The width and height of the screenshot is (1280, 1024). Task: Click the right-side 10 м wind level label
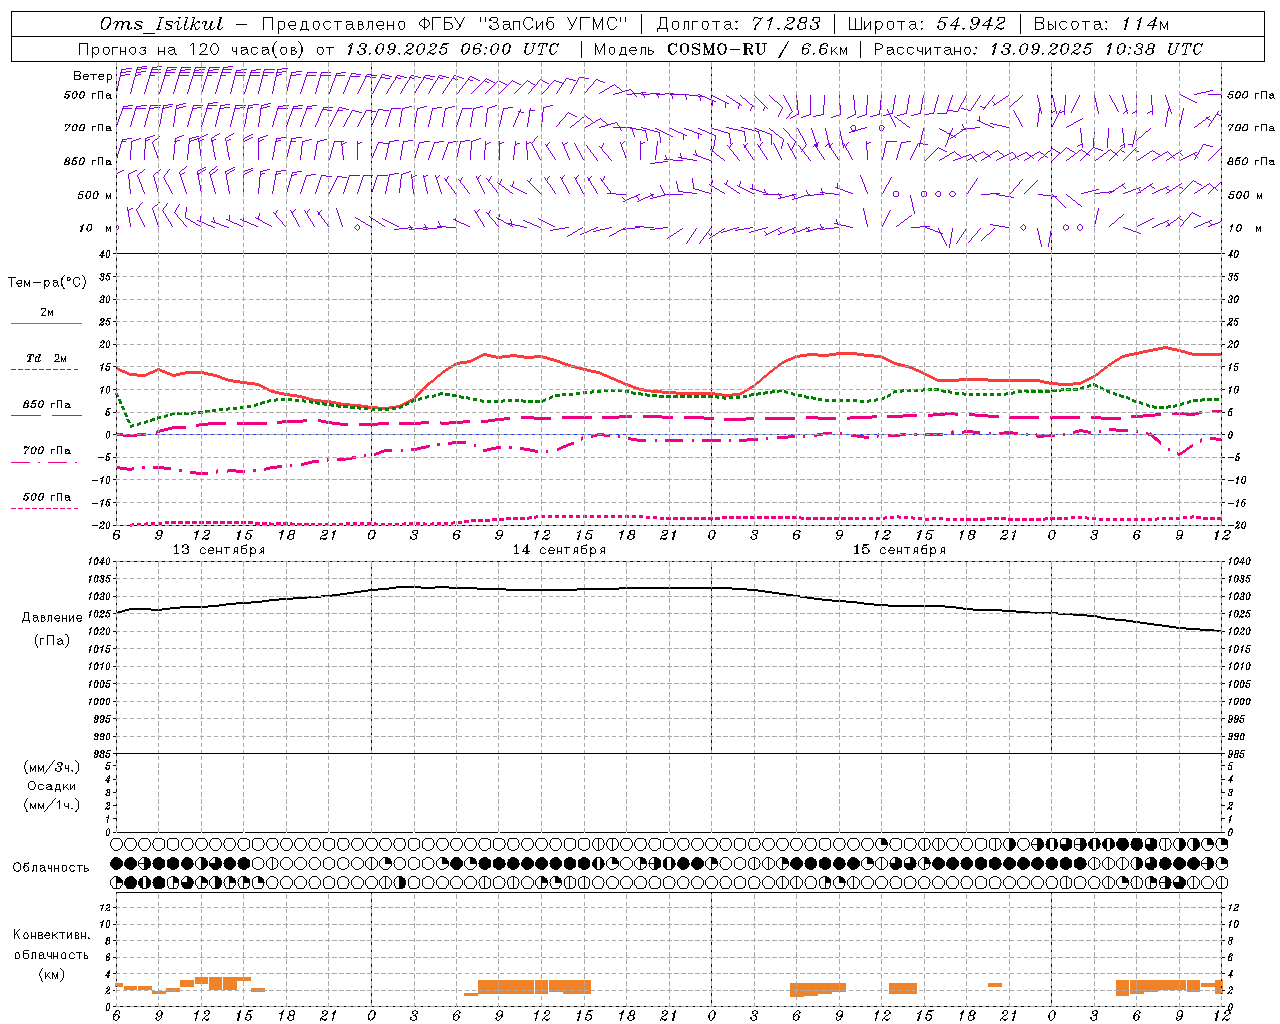point(1244,228)
